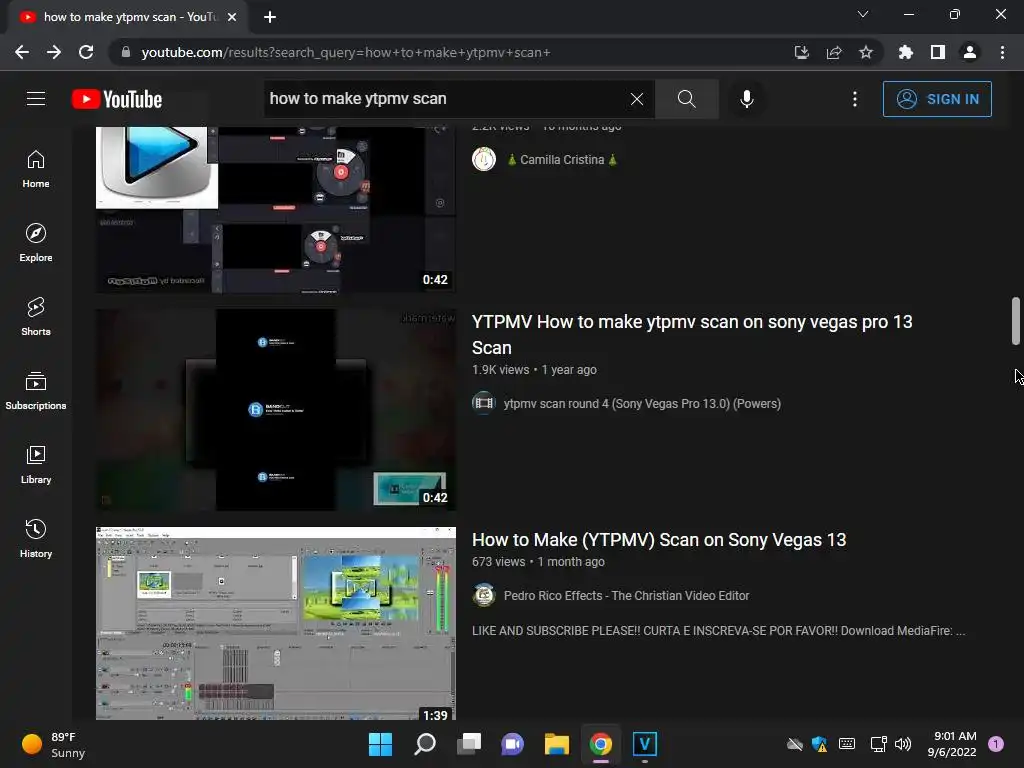Open the volume speaker tray icon
Screen dimensions: 1024x768
903,744
